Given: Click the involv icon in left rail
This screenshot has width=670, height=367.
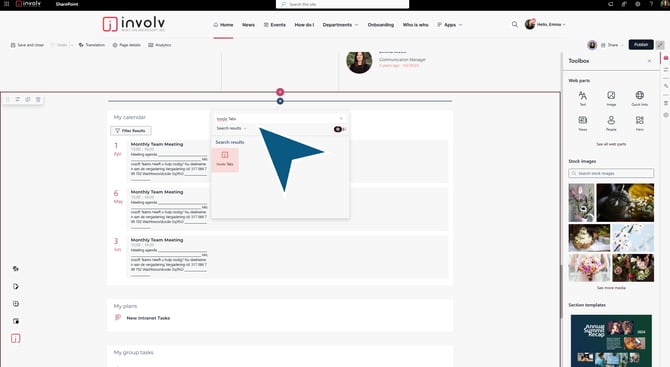Looking at the screenshot, I should 15,338.
